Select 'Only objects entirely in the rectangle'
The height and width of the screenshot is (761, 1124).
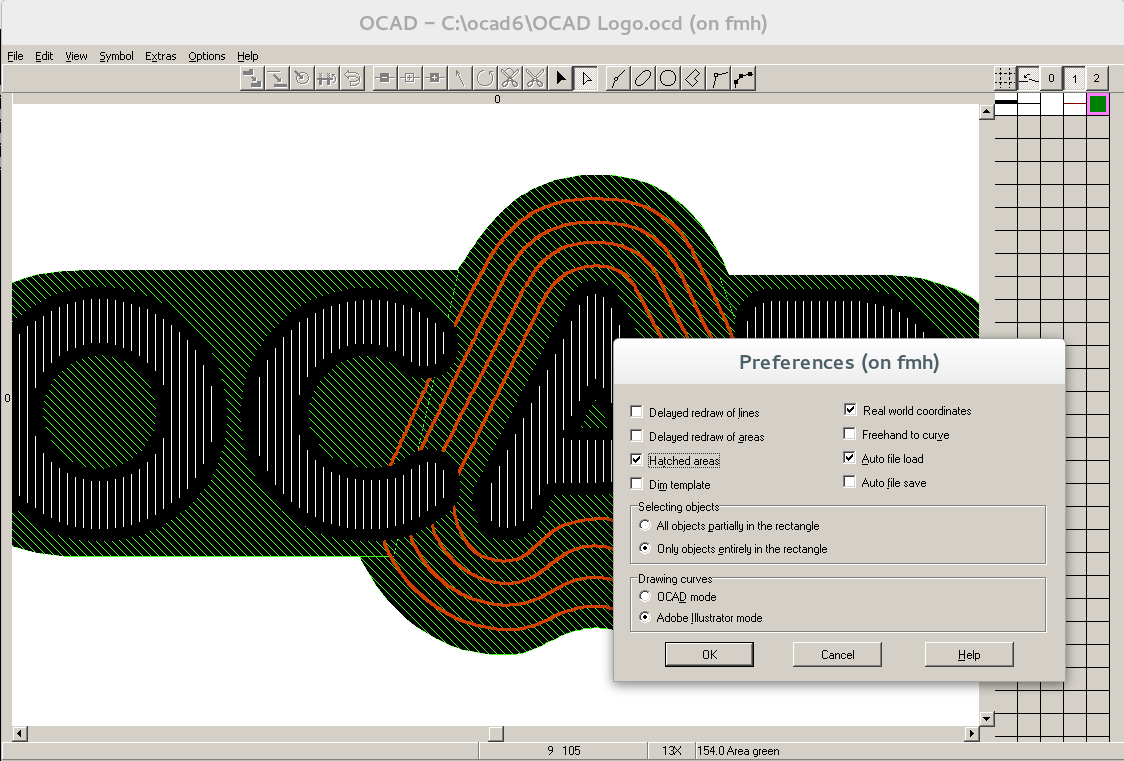645,548
